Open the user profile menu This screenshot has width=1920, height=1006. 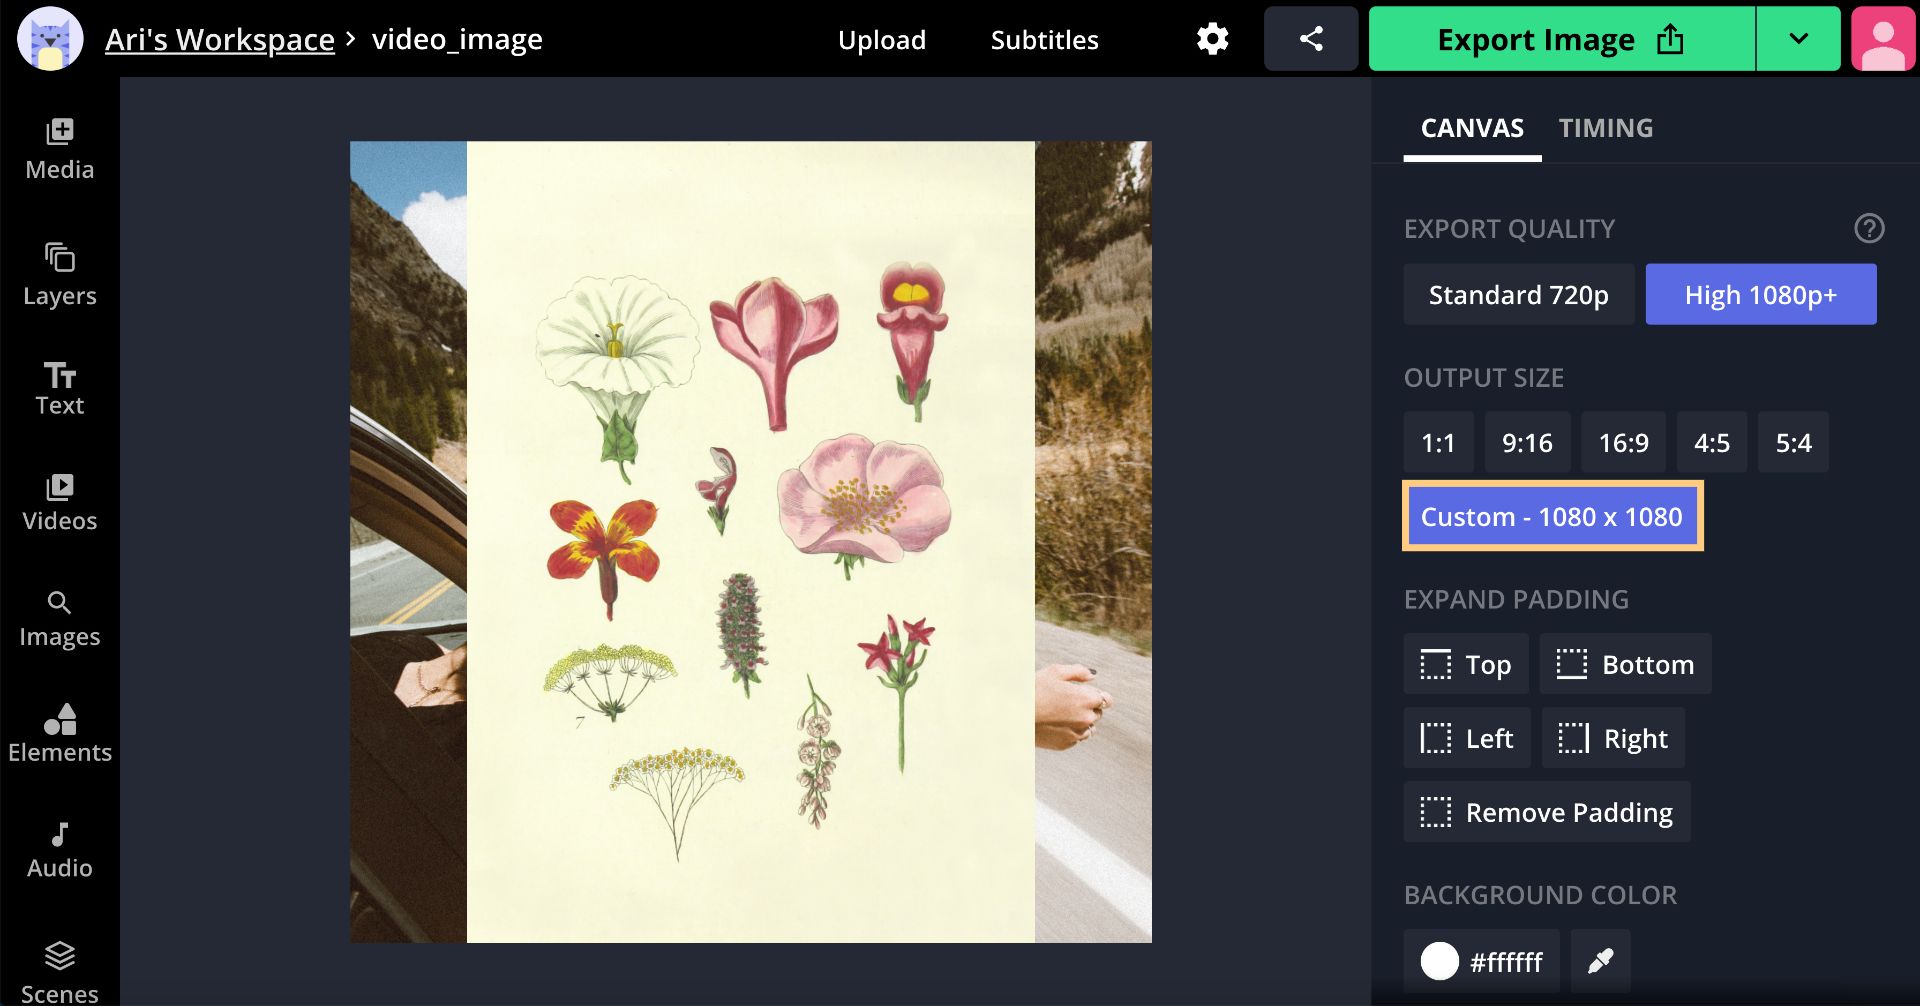pyautogui.click(x=1883, y=39)
